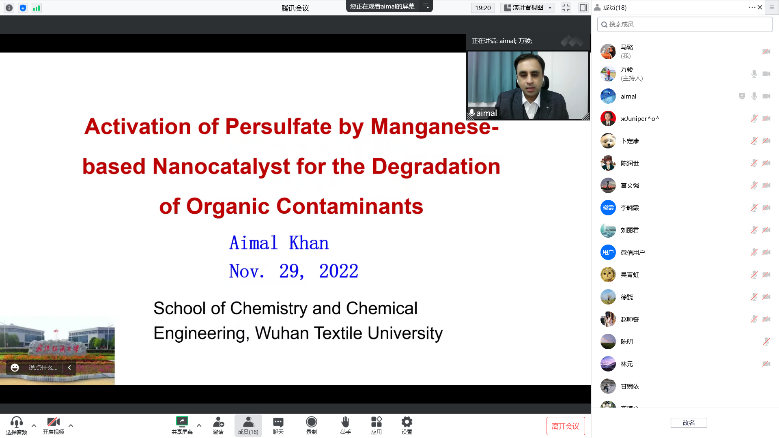Open the chat icon in bottom toolbar
779x438 pixels.
coord(278,422)
